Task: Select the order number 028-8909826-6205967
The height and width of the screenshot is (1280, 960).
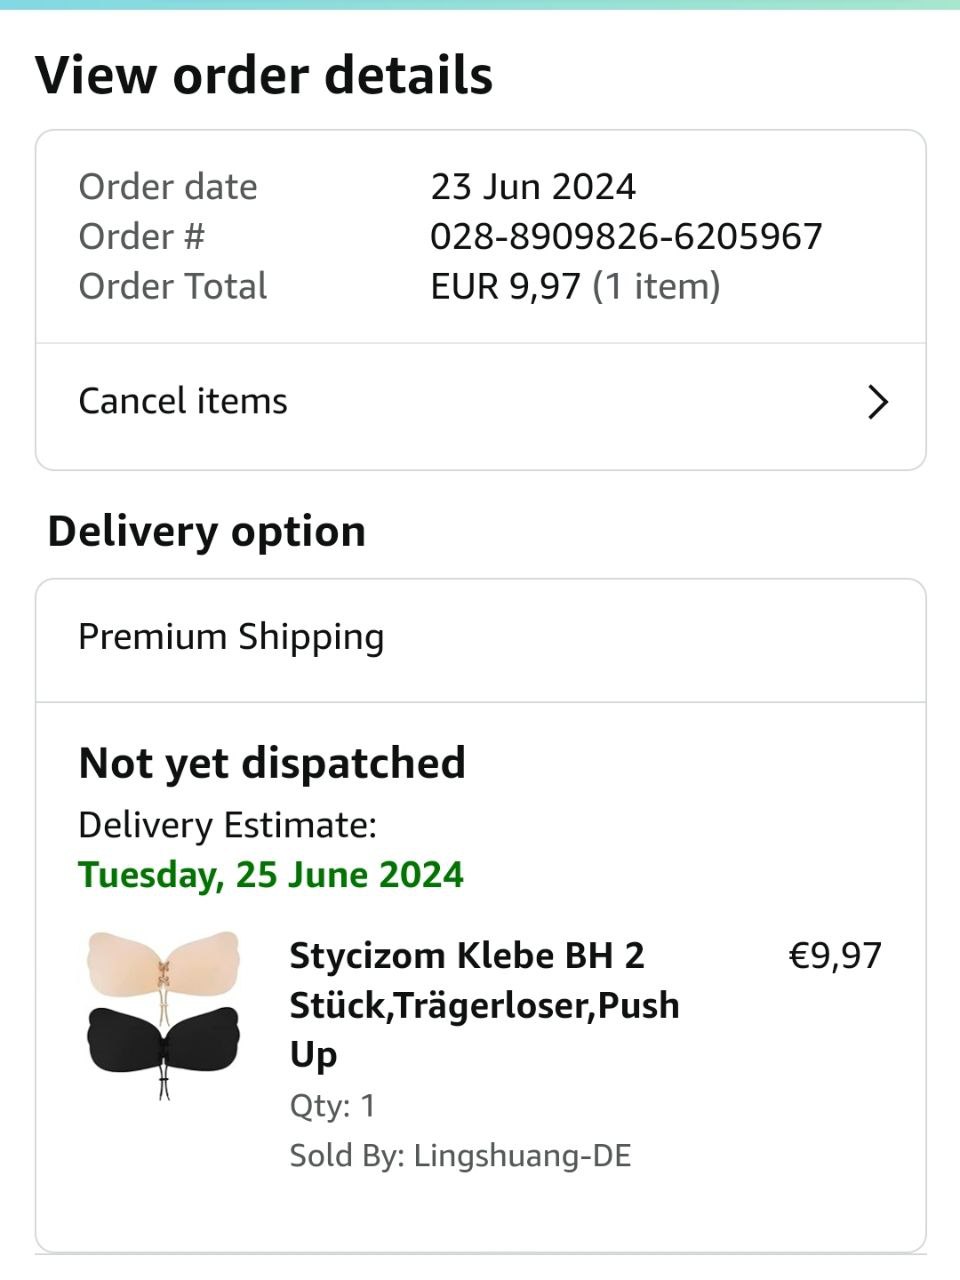Action: tap(626, 237)
